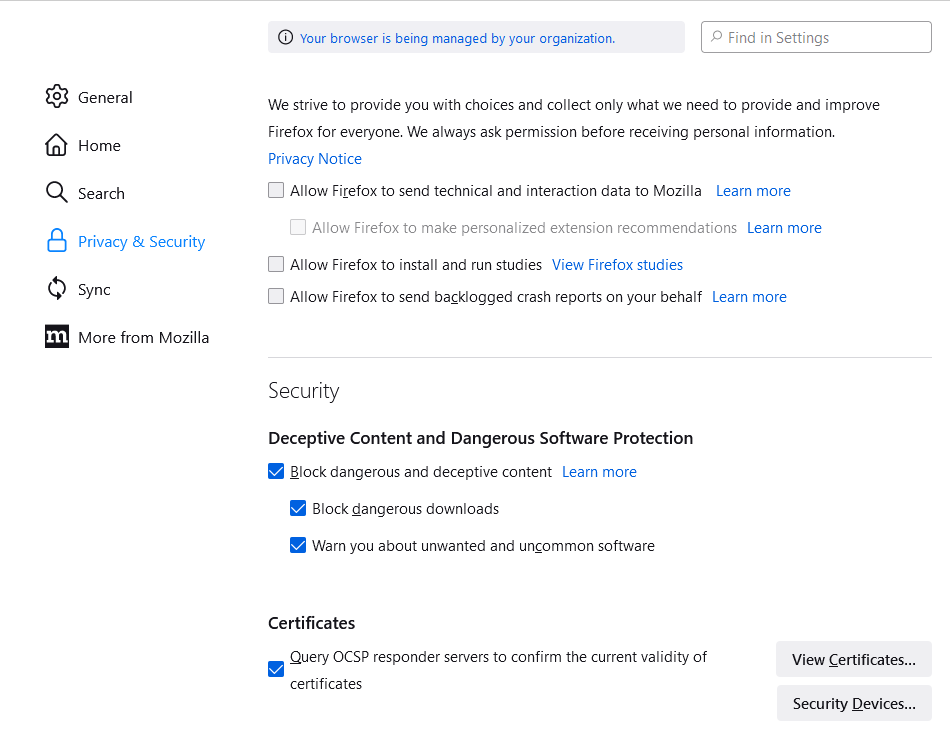Click the Privacy & Security lock icon
Image resolution: width=950 pixels, height=741 pixels.
click(57, 241)
